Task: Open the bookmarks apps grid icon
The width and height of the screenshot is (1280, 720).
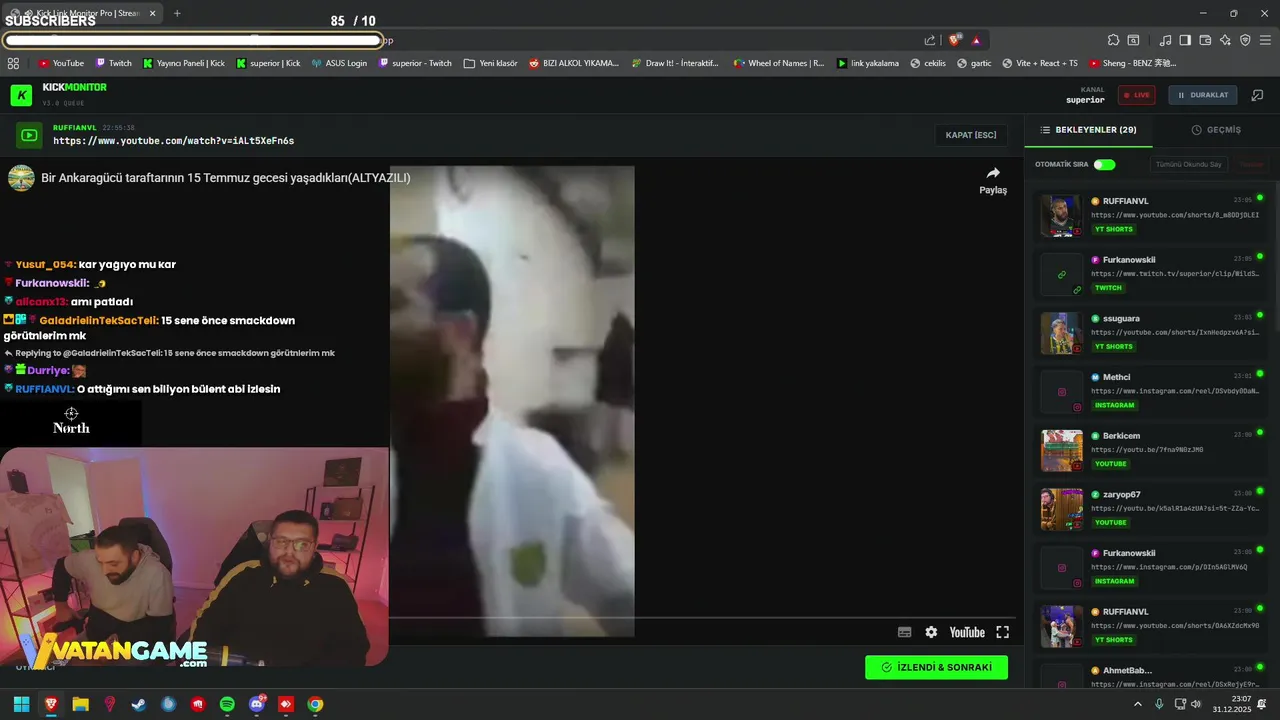Action: coord(13,63)
